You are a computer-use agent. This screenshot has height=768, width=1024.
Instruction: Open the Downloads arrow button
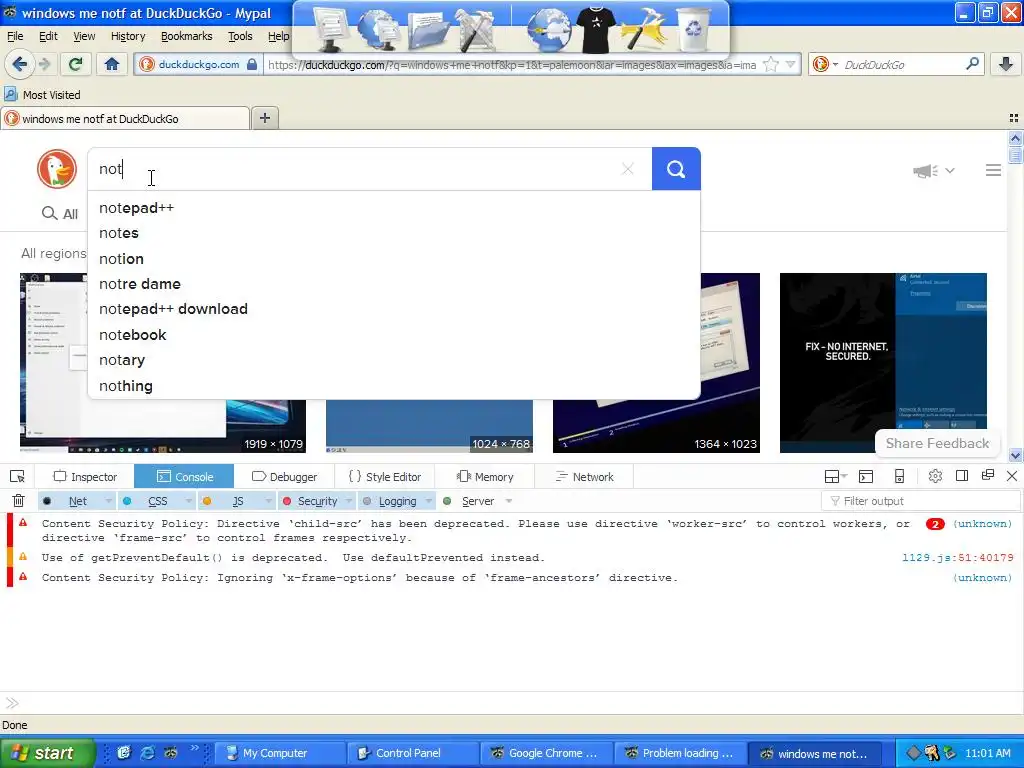(x=1006, y=64)
